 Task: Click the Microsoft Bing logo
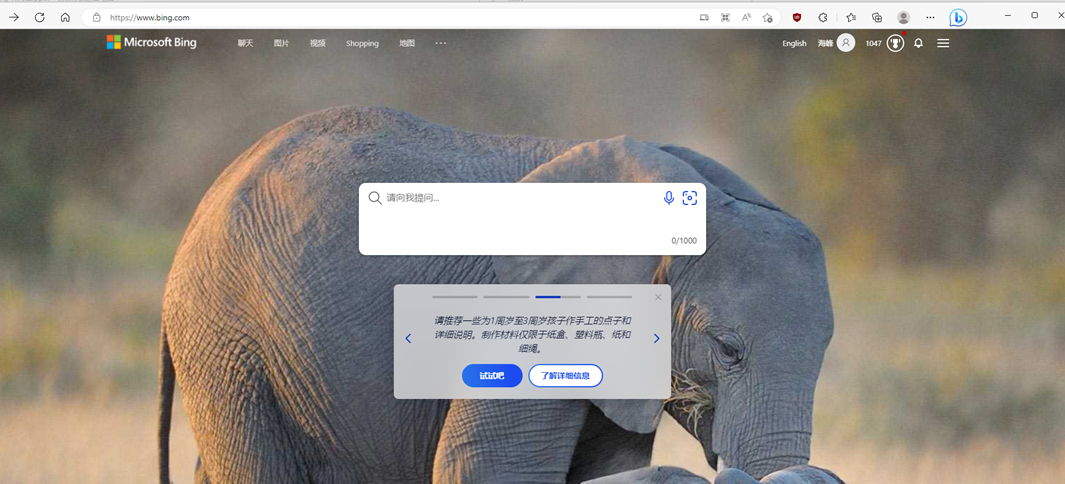tap(151, 42)
